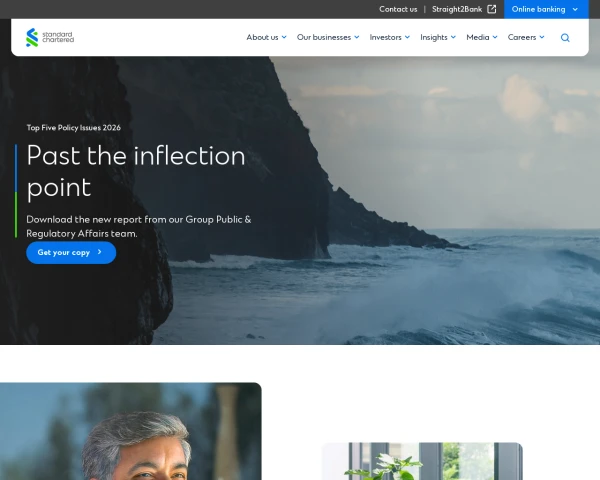Click the Top Five Policy Issues 2026 text
The image size is (600, 480).
coord(73,127)
